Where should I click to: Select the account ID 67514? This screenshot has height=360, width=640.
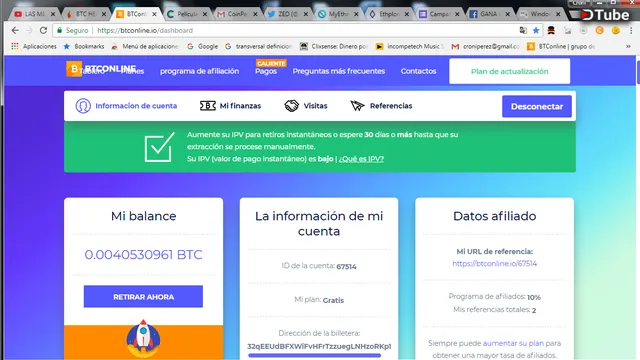347,267
